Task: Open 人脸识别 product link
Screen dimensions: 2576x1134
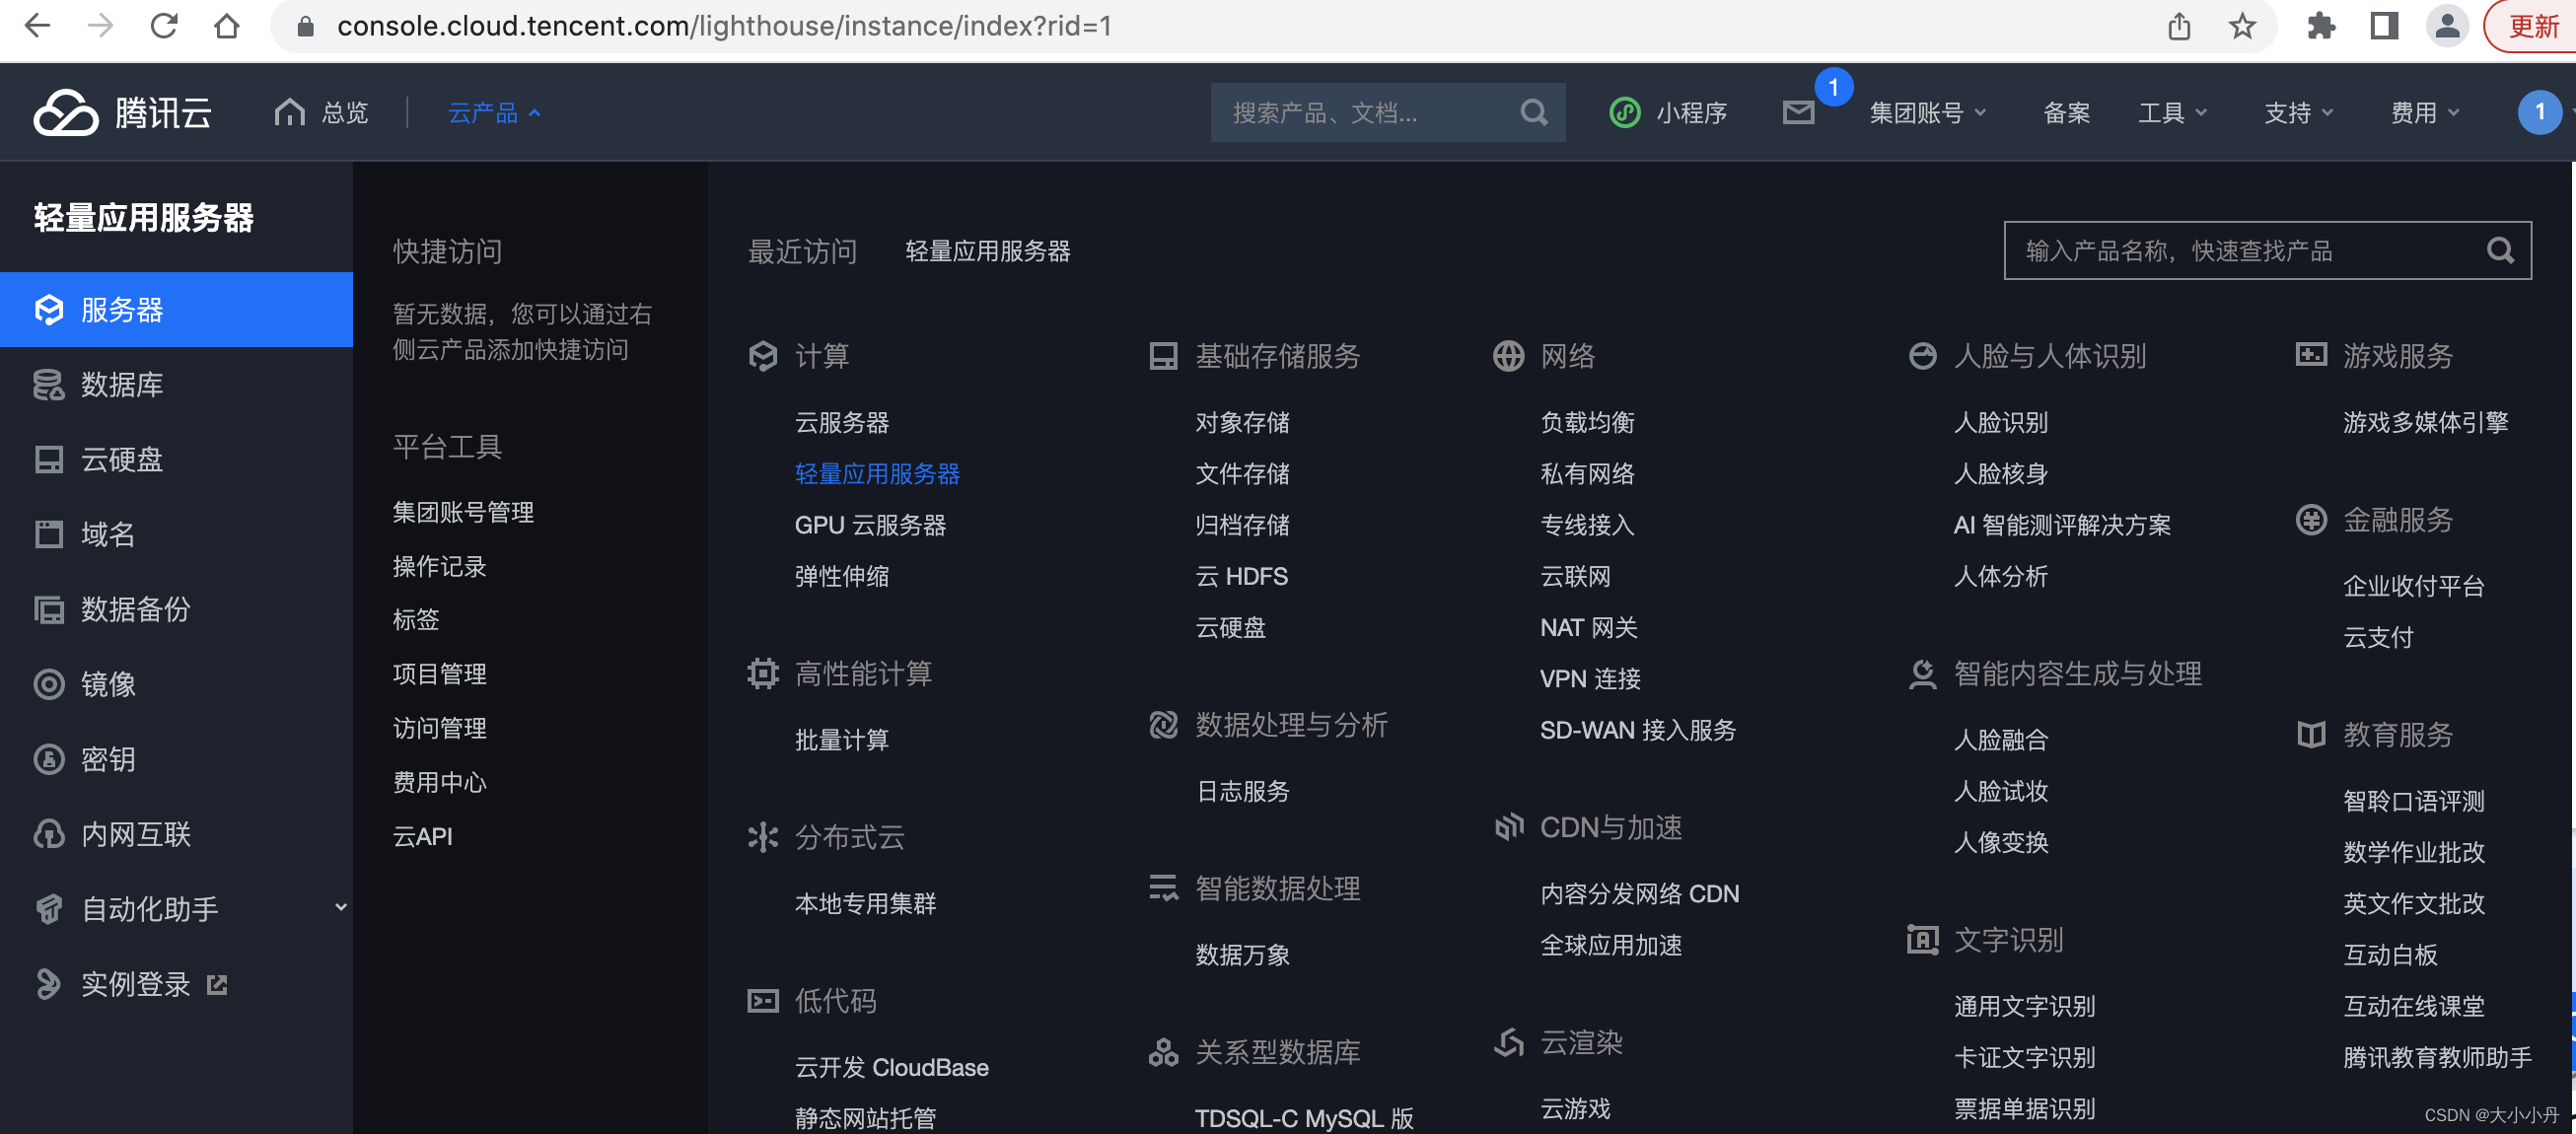Action: point(2001,423)
